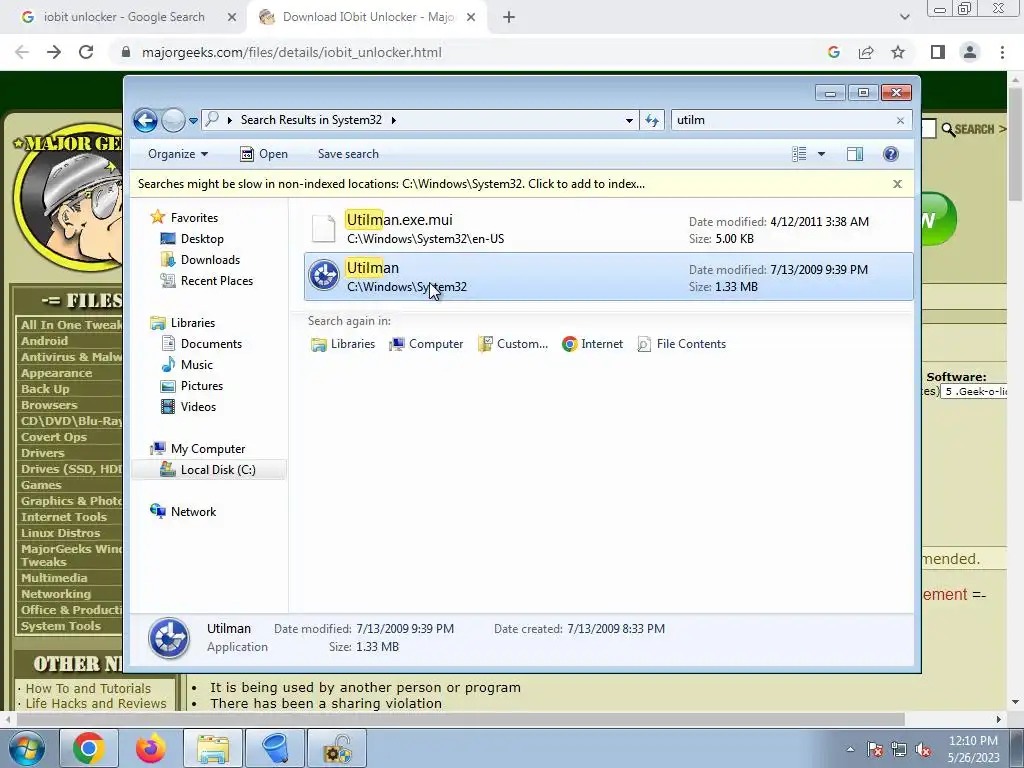Toggle Chrome side panel icon
Screen dimensions: 1024x768
[x=938, y=52]
